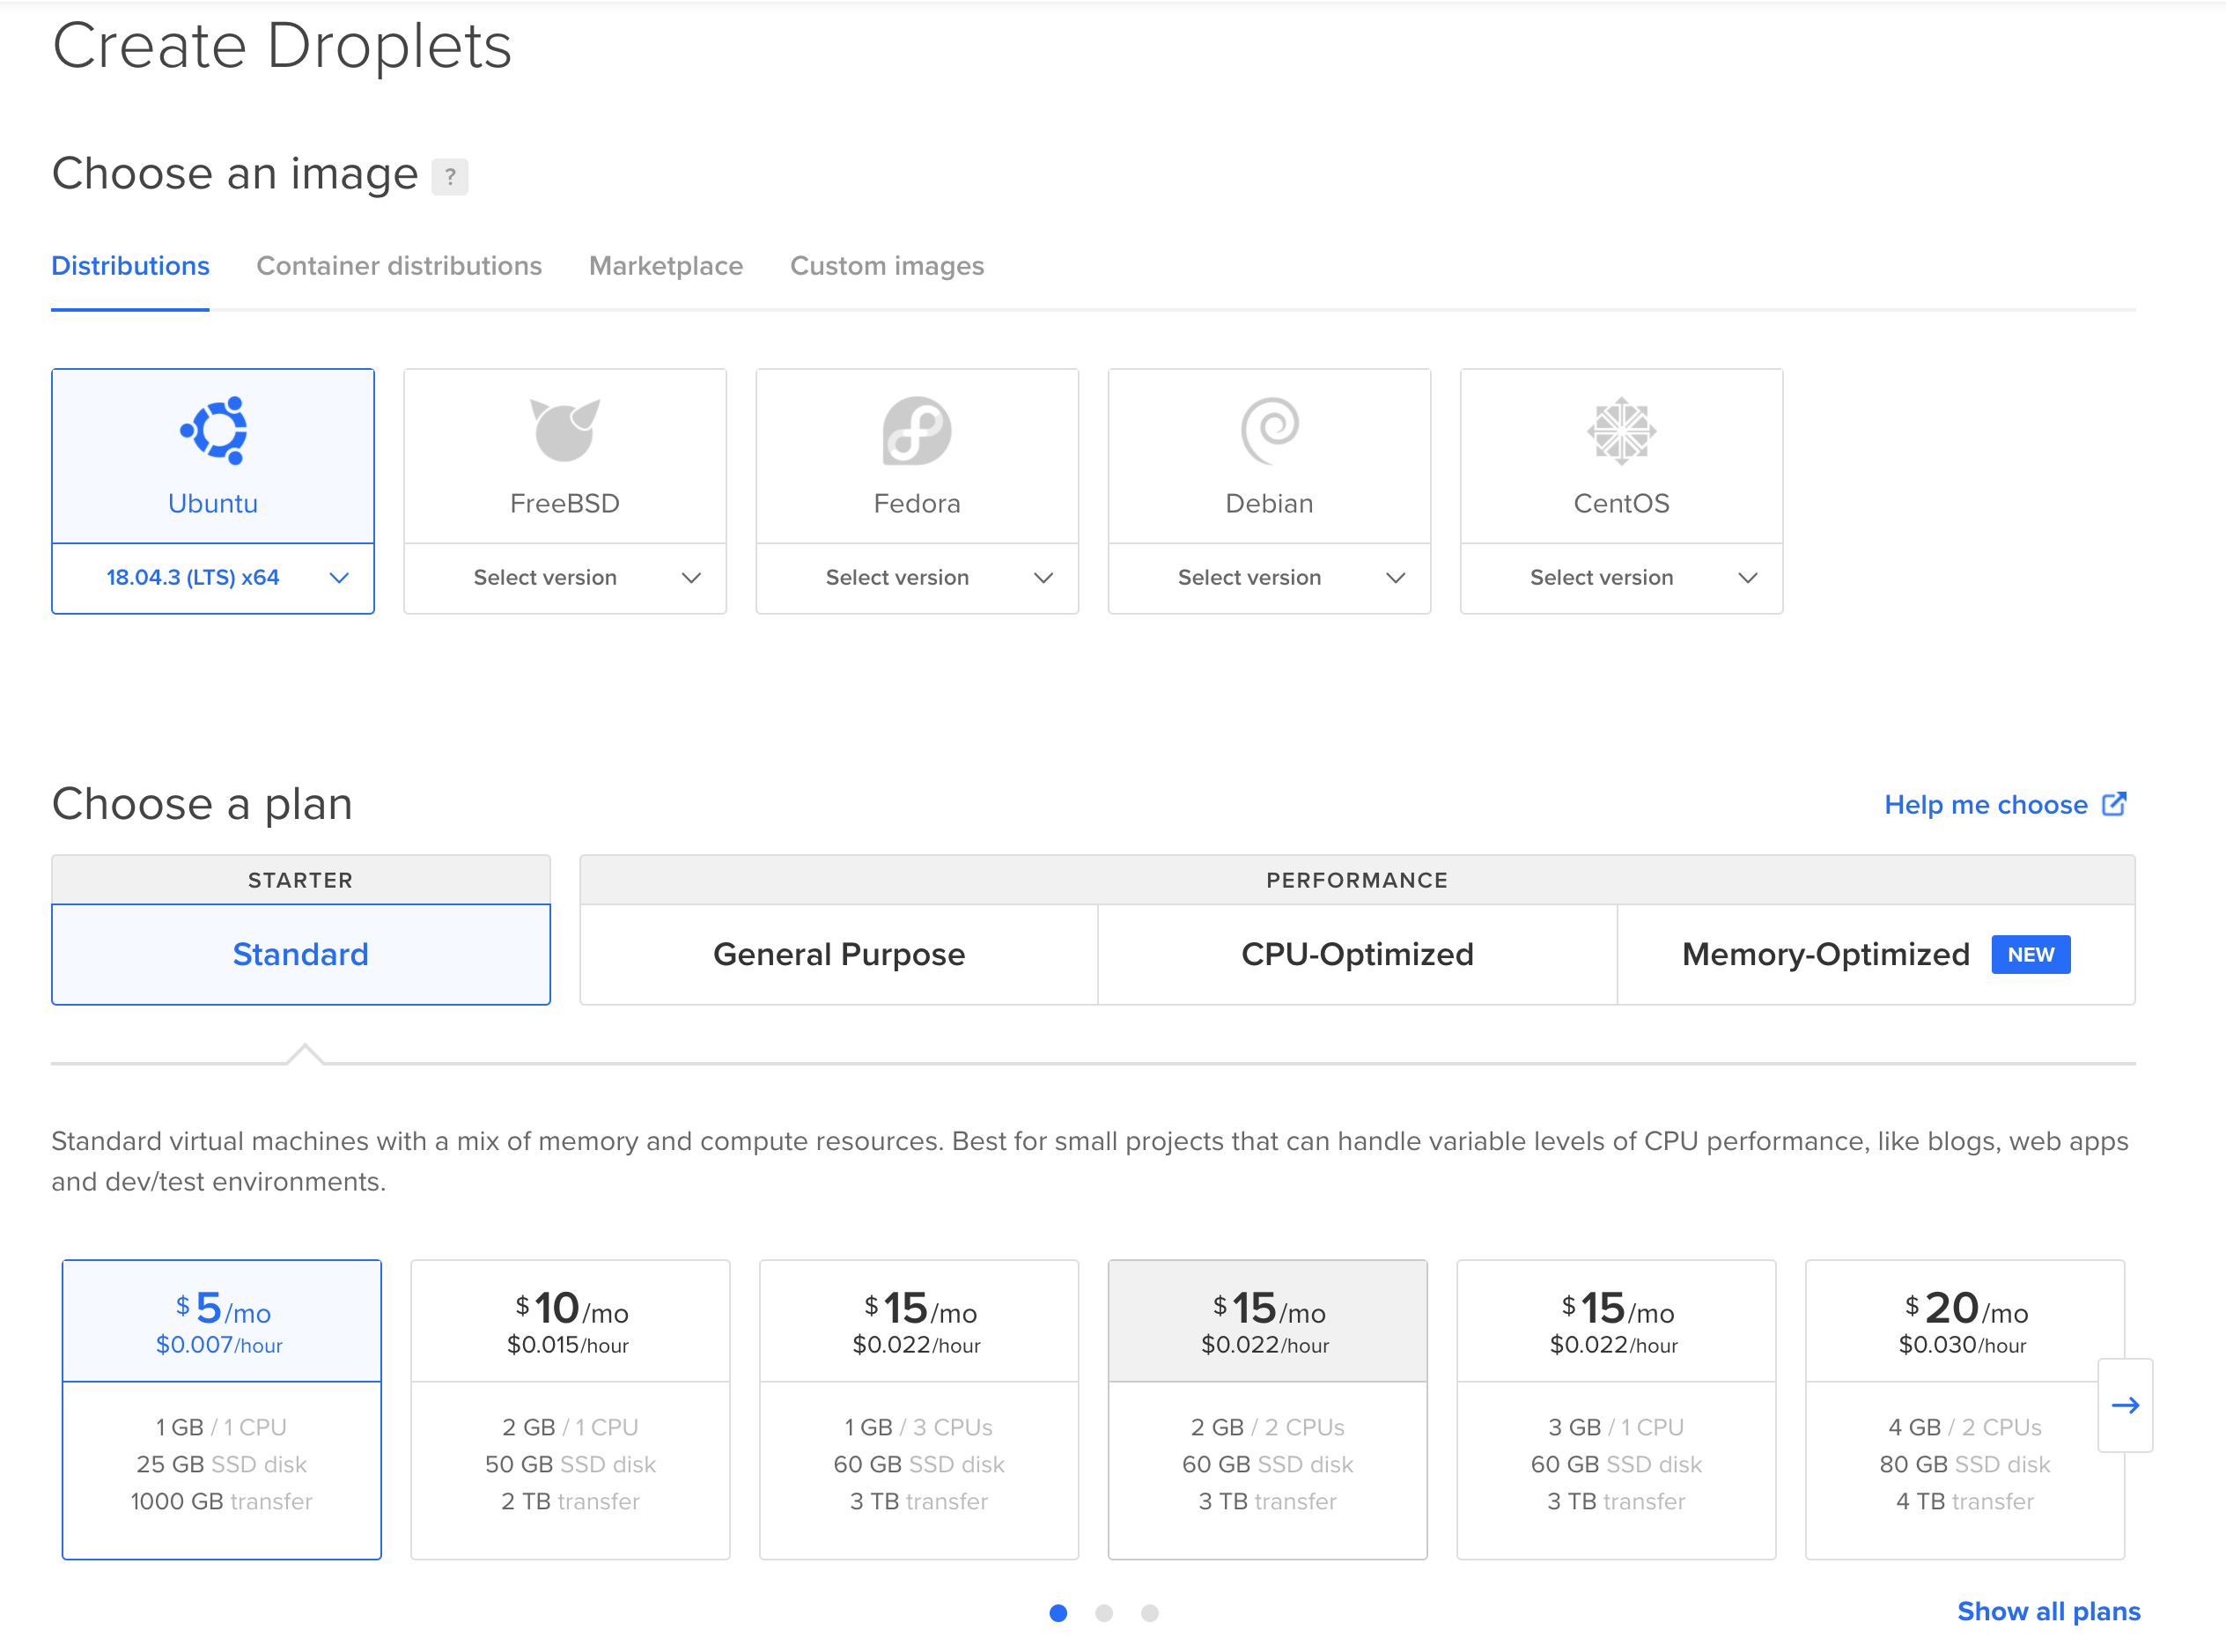Choose the FreeBSD logo icon
Screen dimensions: 2226x1652
click(565, 430)
